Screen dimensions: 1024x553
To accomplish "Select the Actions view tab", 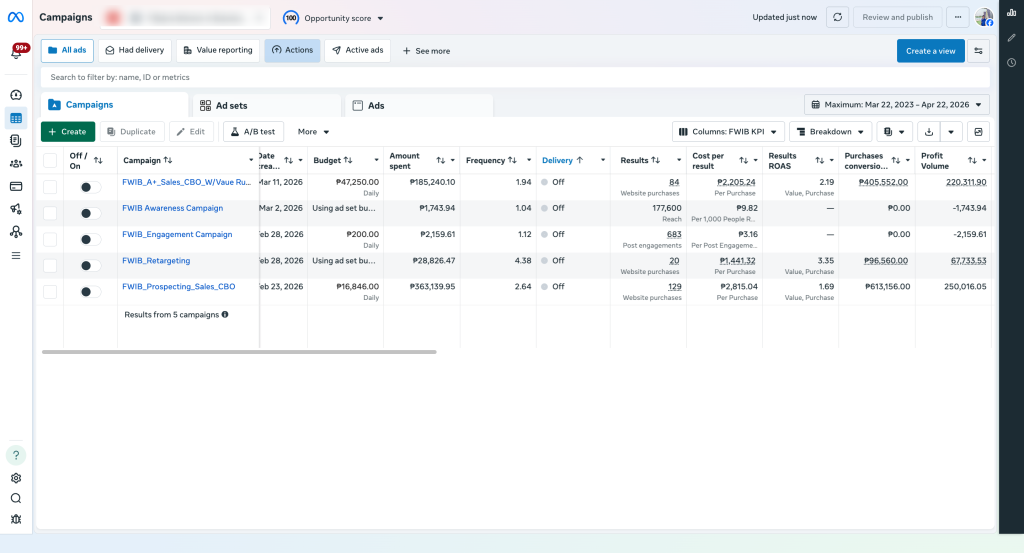I will pos(292,50).
